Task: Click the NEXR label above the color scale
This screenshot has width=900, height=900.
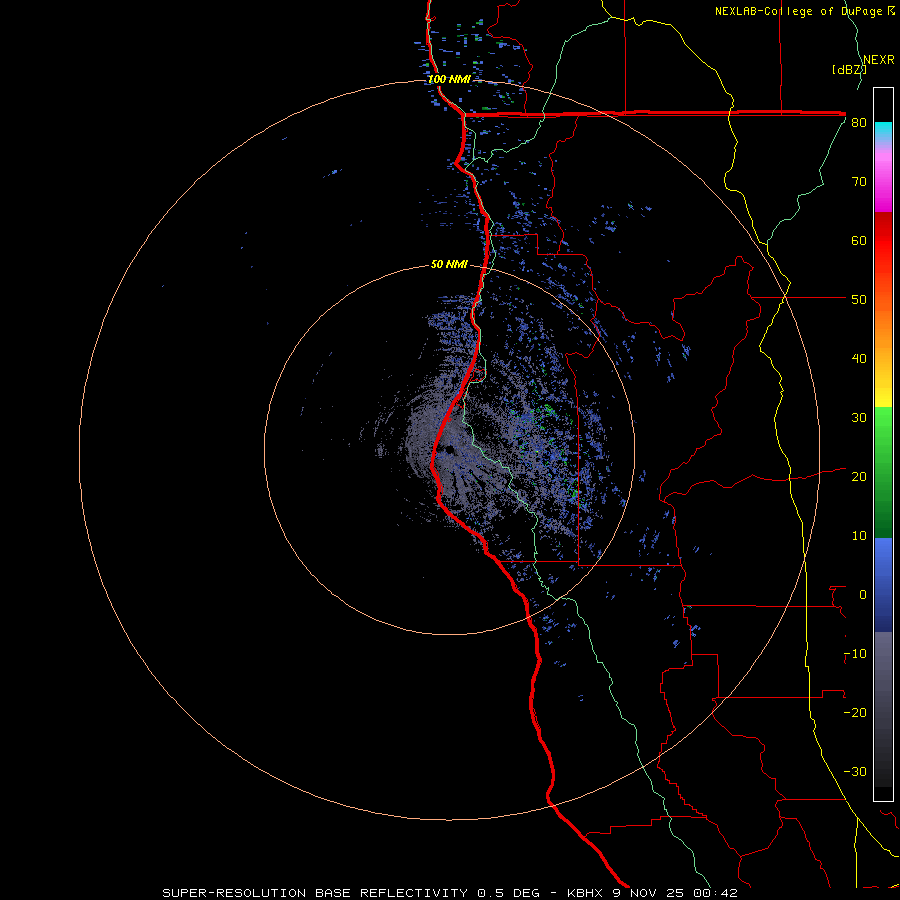Action: (x=879, y=60)
